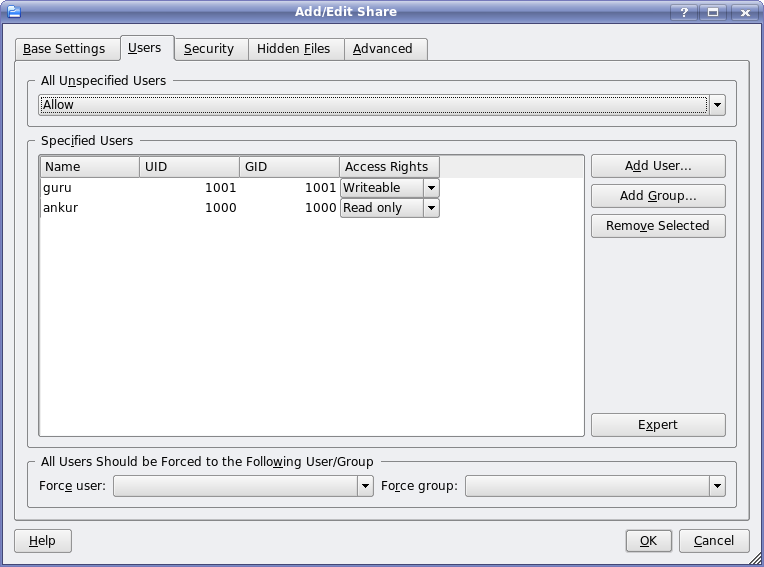The height and width of the screenshot is (567, 764).
Task: Expand the Force user combo box
Action: [365, 486]
